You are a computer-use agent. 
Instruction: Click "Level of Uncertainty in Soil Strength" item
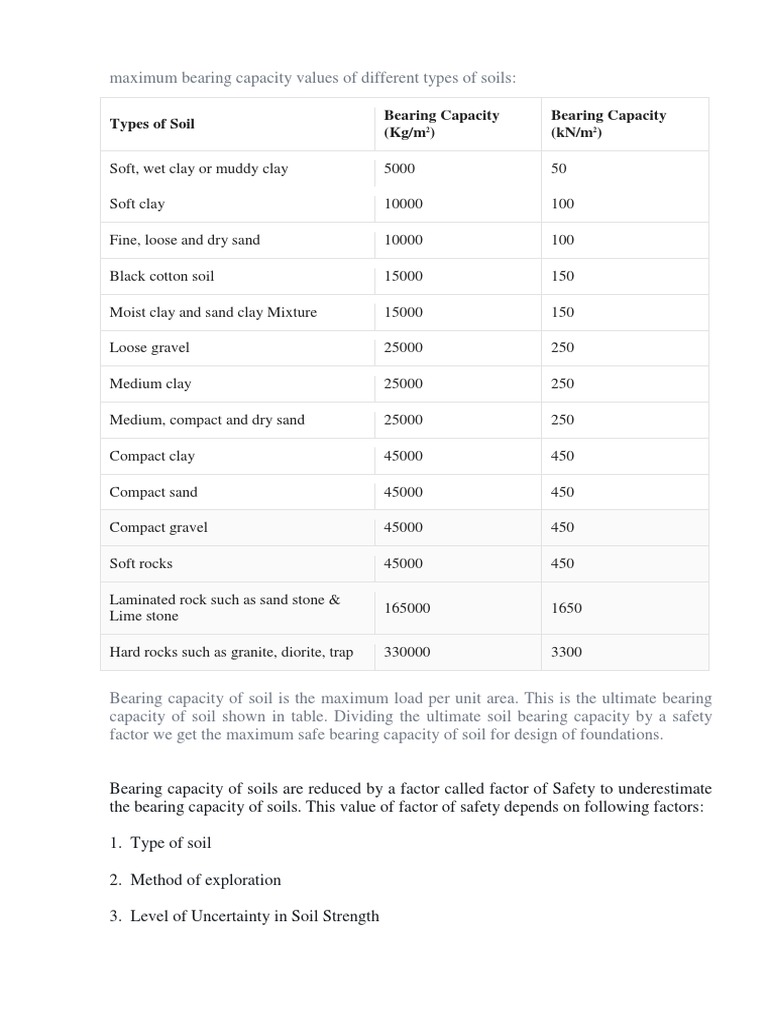pos(254,915)
